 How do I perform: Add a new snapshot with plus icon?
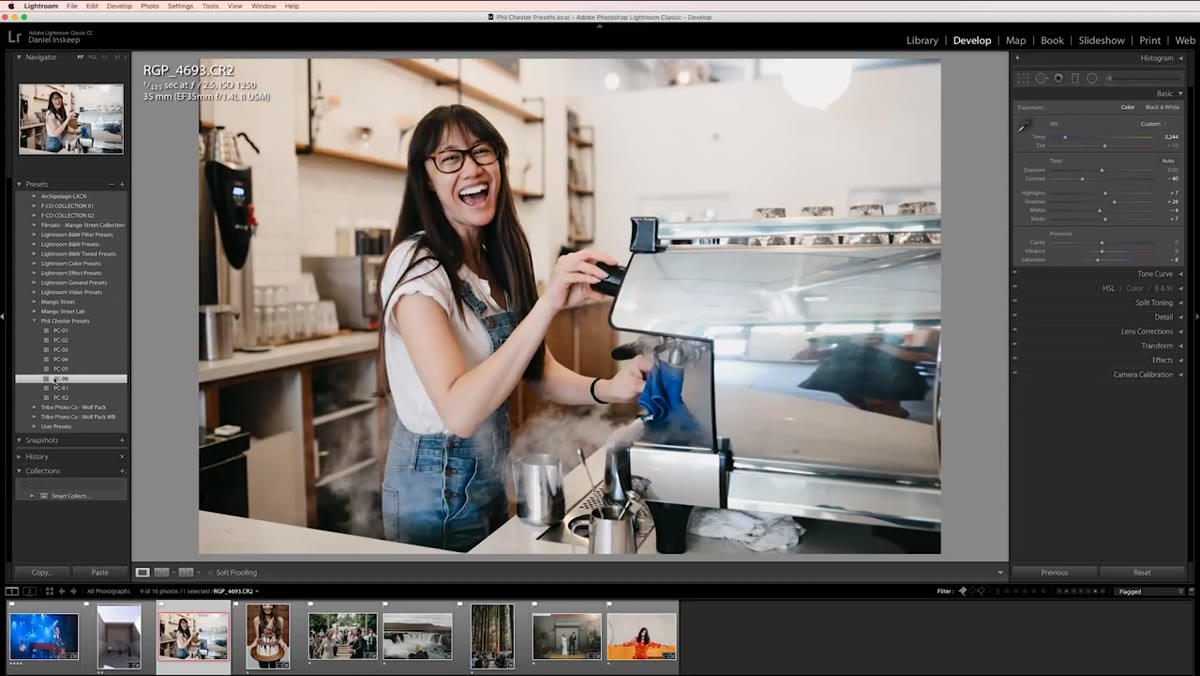pos(123,440)
